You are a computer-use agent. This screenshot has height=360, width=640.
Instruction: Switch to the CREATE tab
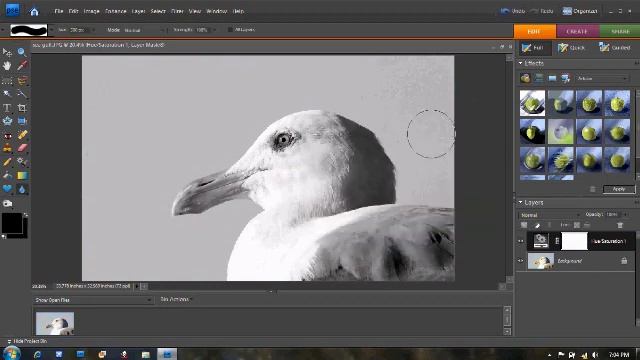(577, 31)
